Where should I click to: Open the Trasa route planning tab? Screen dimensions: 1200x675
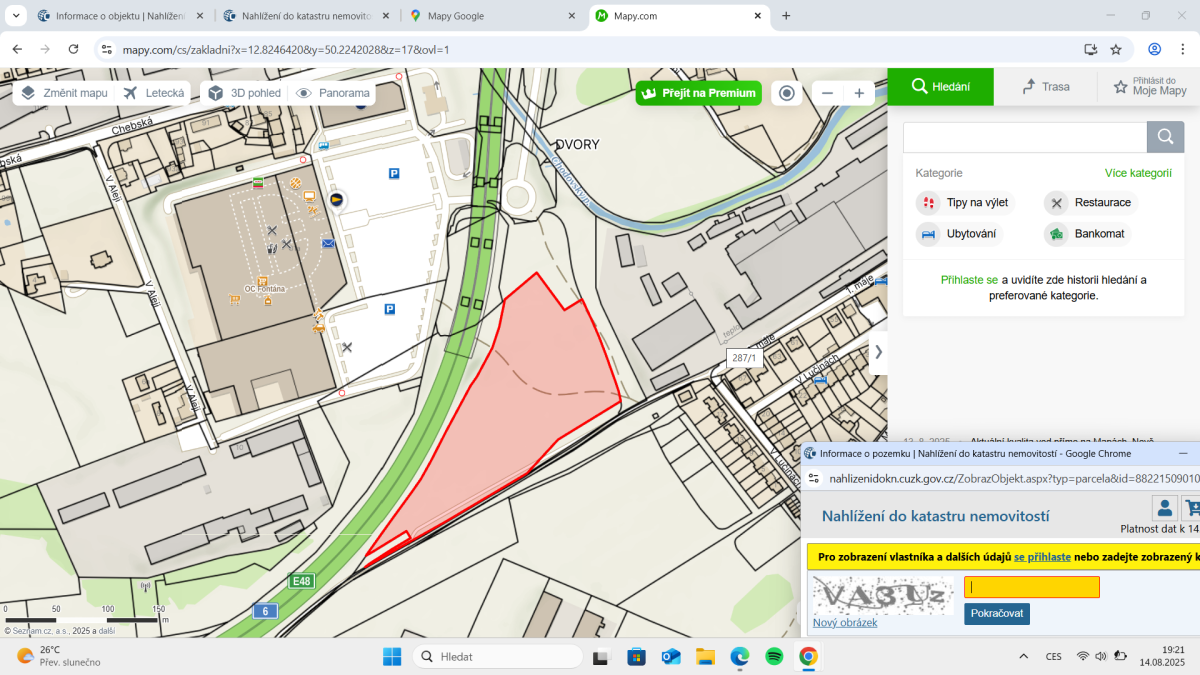tap(1045, 87)
